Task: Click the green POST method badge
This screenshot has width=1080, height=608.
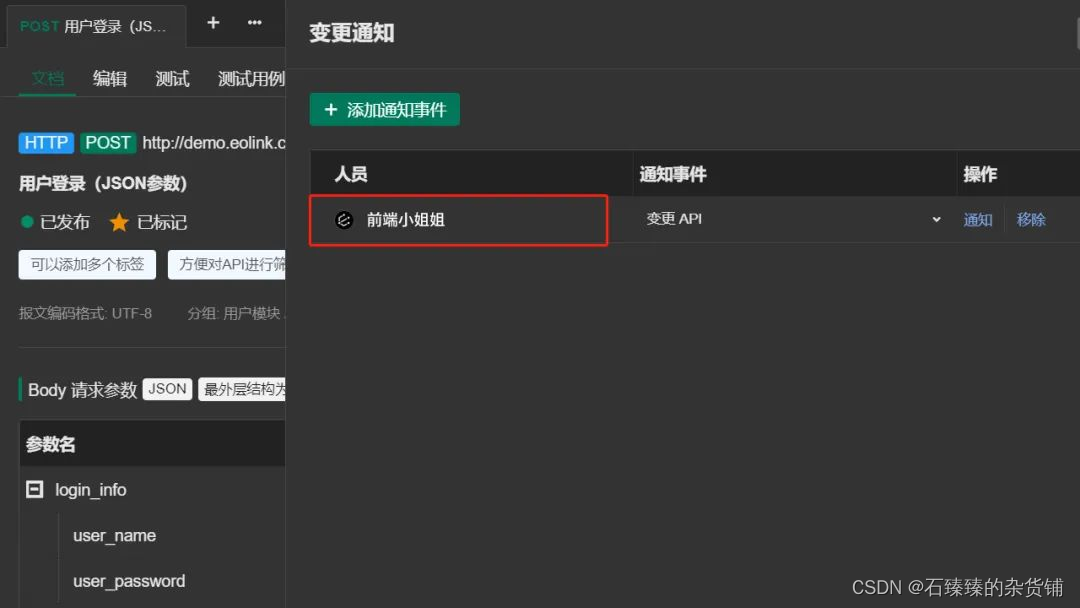Action: 107,142
